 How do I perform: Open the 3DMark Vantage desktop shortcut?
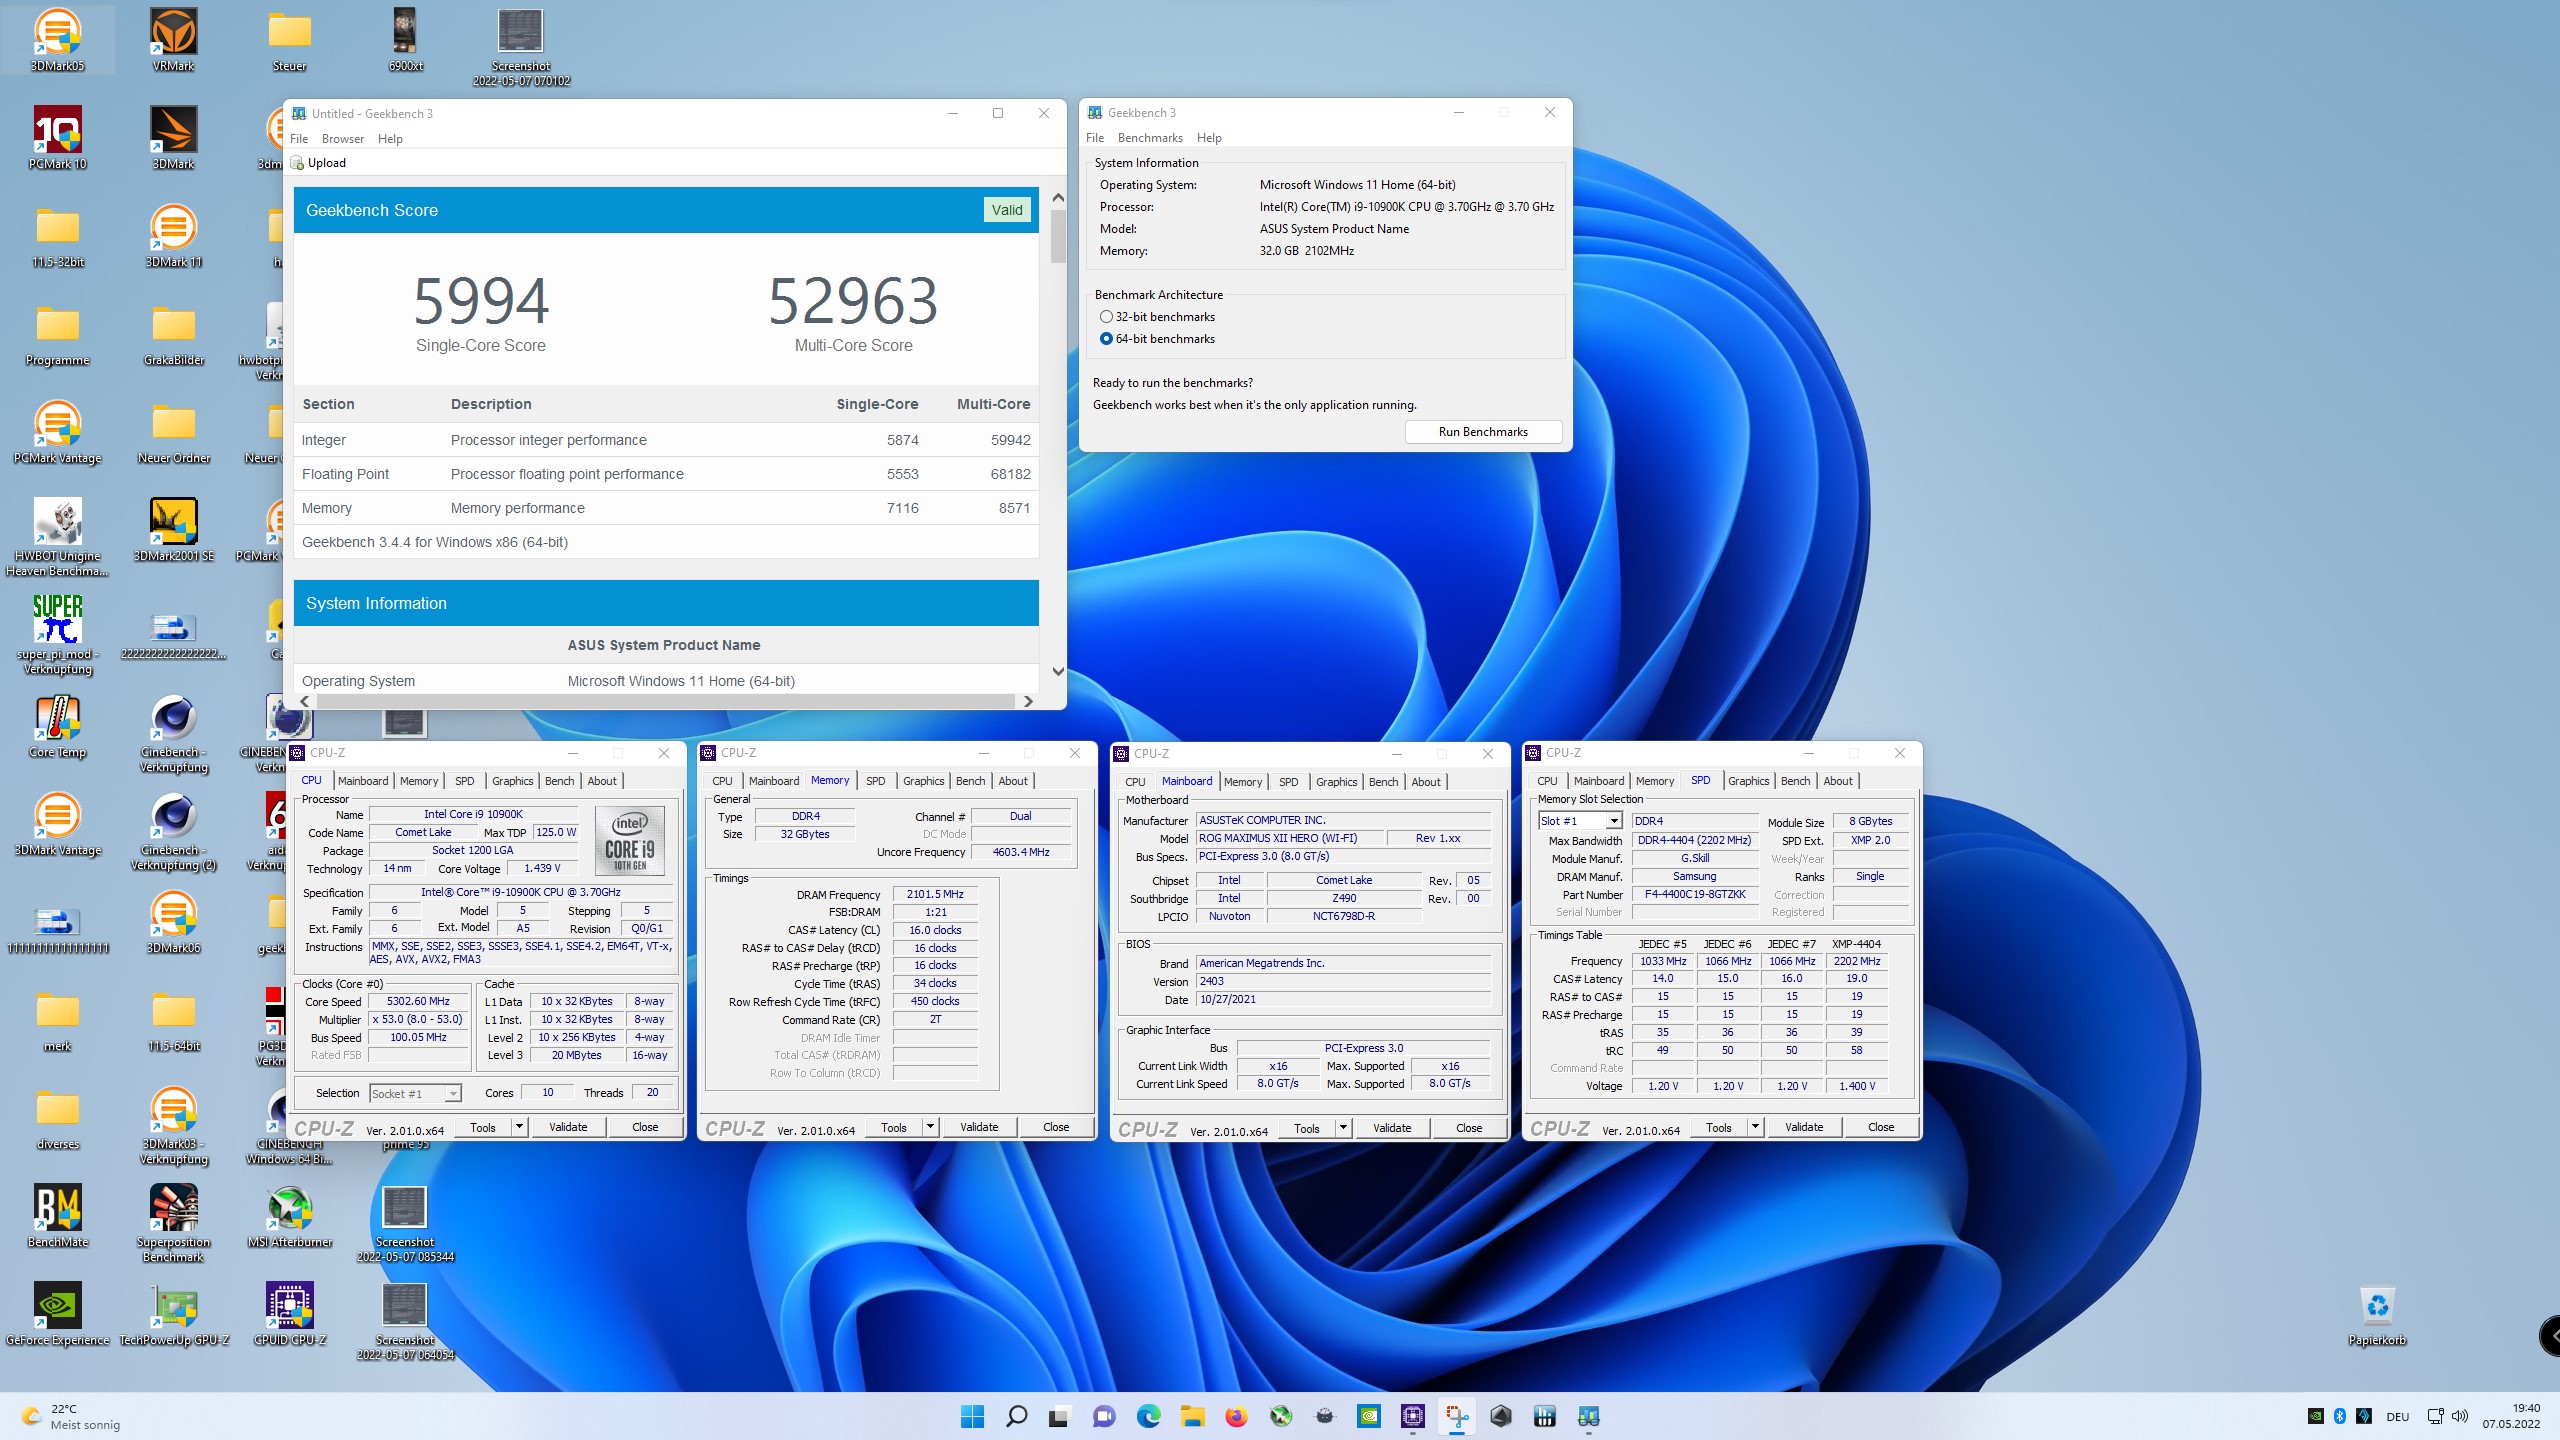pos(58,824)
